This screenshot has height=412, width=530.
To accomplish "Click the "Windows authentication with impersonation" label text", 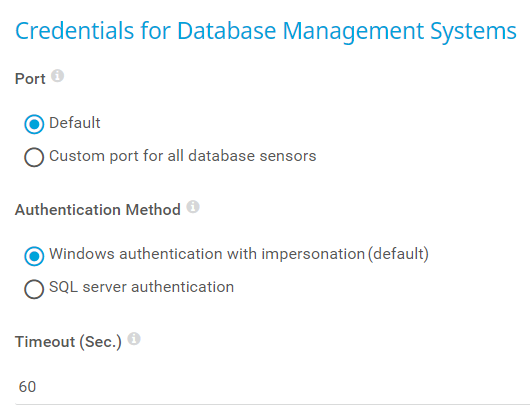I will [207, 254].
